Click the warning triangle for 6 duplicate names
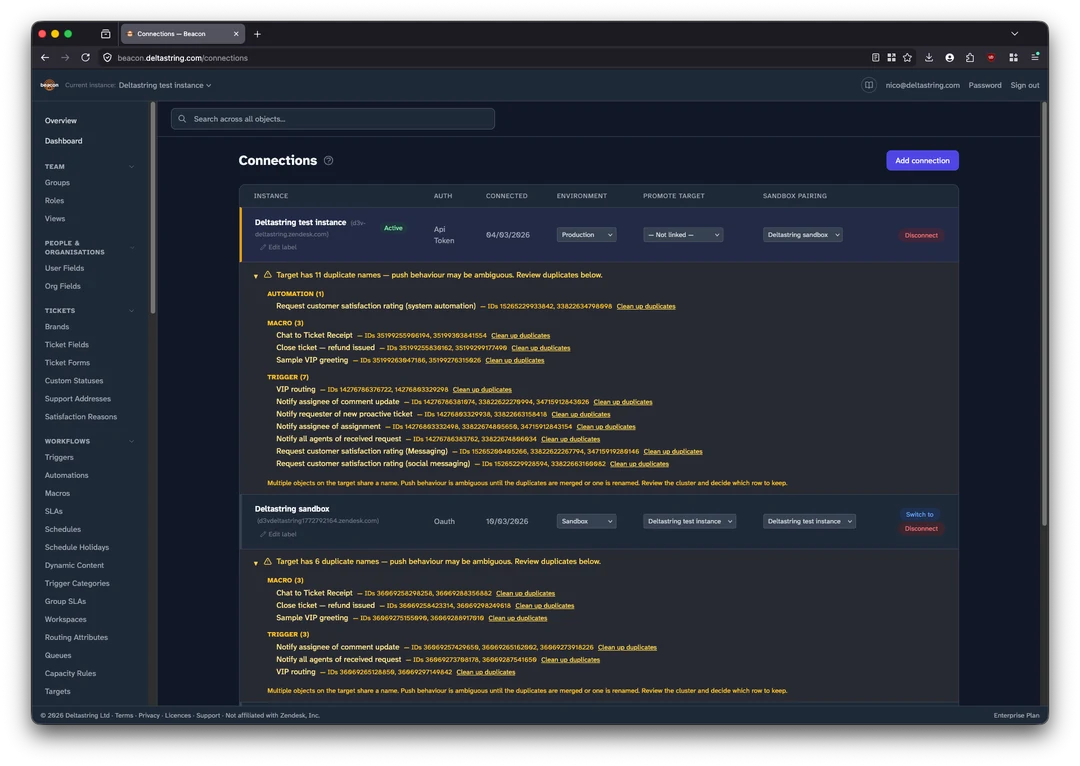 click(268, 561)
